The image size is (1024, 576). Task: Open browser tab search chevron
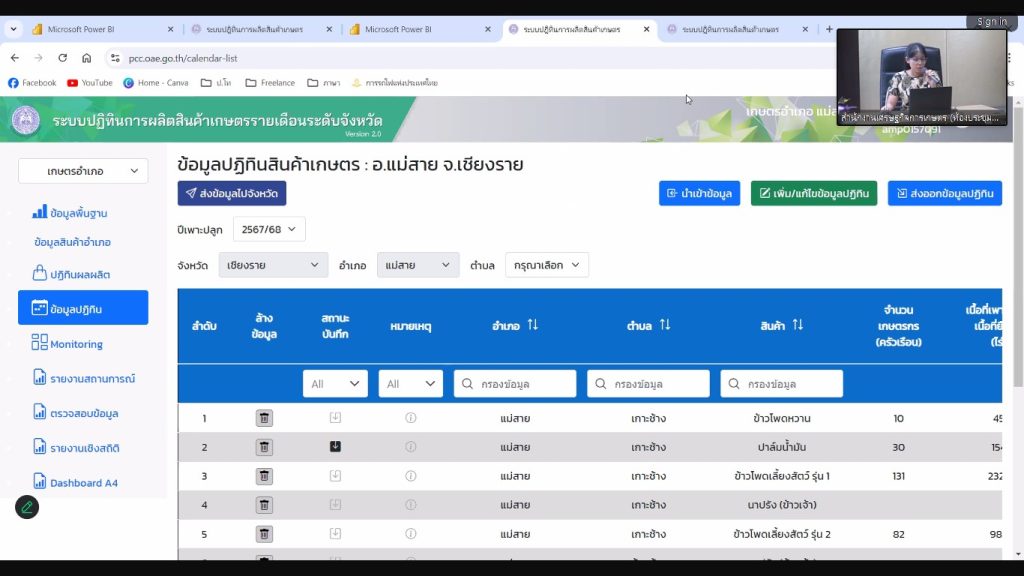tap(13, 29)
